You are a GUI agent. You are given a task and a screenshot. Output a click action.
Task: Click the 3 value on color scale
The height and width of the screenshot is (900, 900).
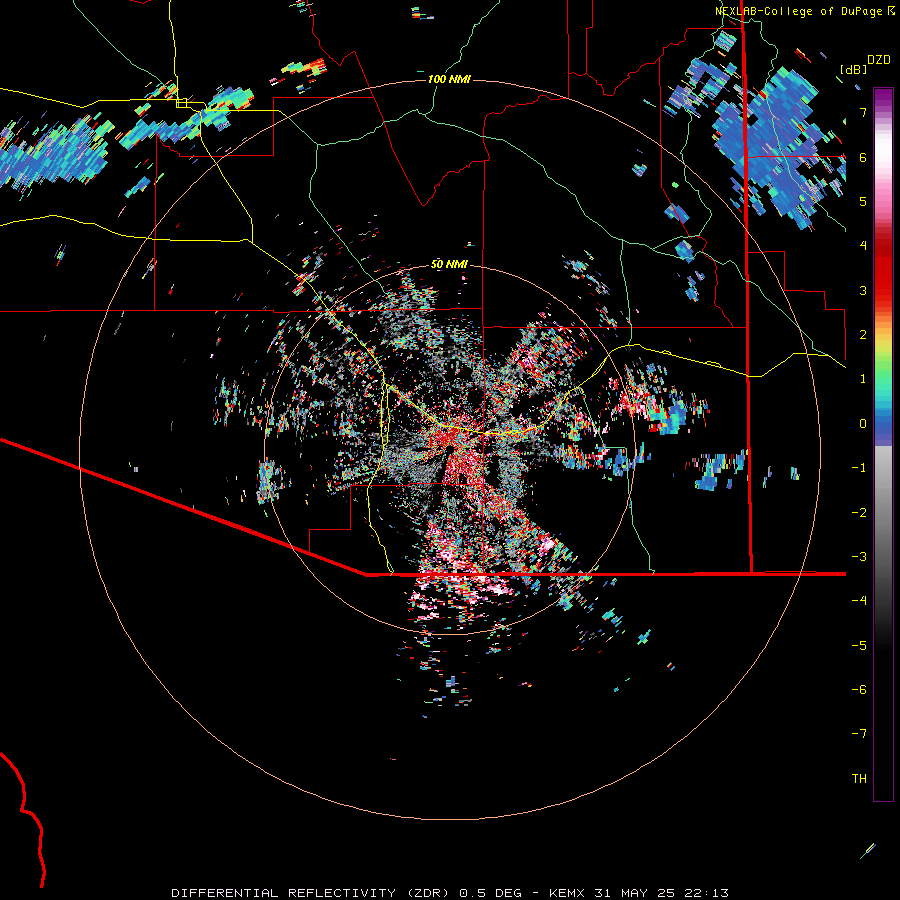863,290
